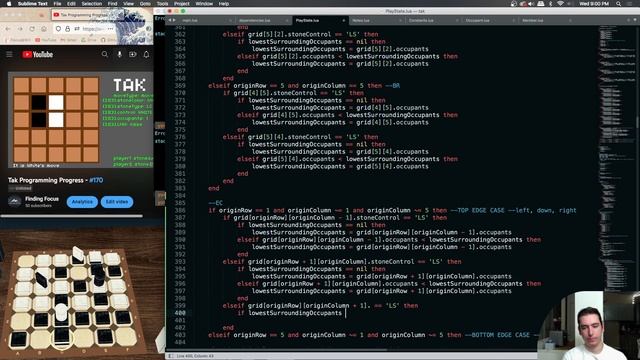Screen dimensions: 640x360
Task: Click Sublime tab history back arrow
Action: [170, 20]
